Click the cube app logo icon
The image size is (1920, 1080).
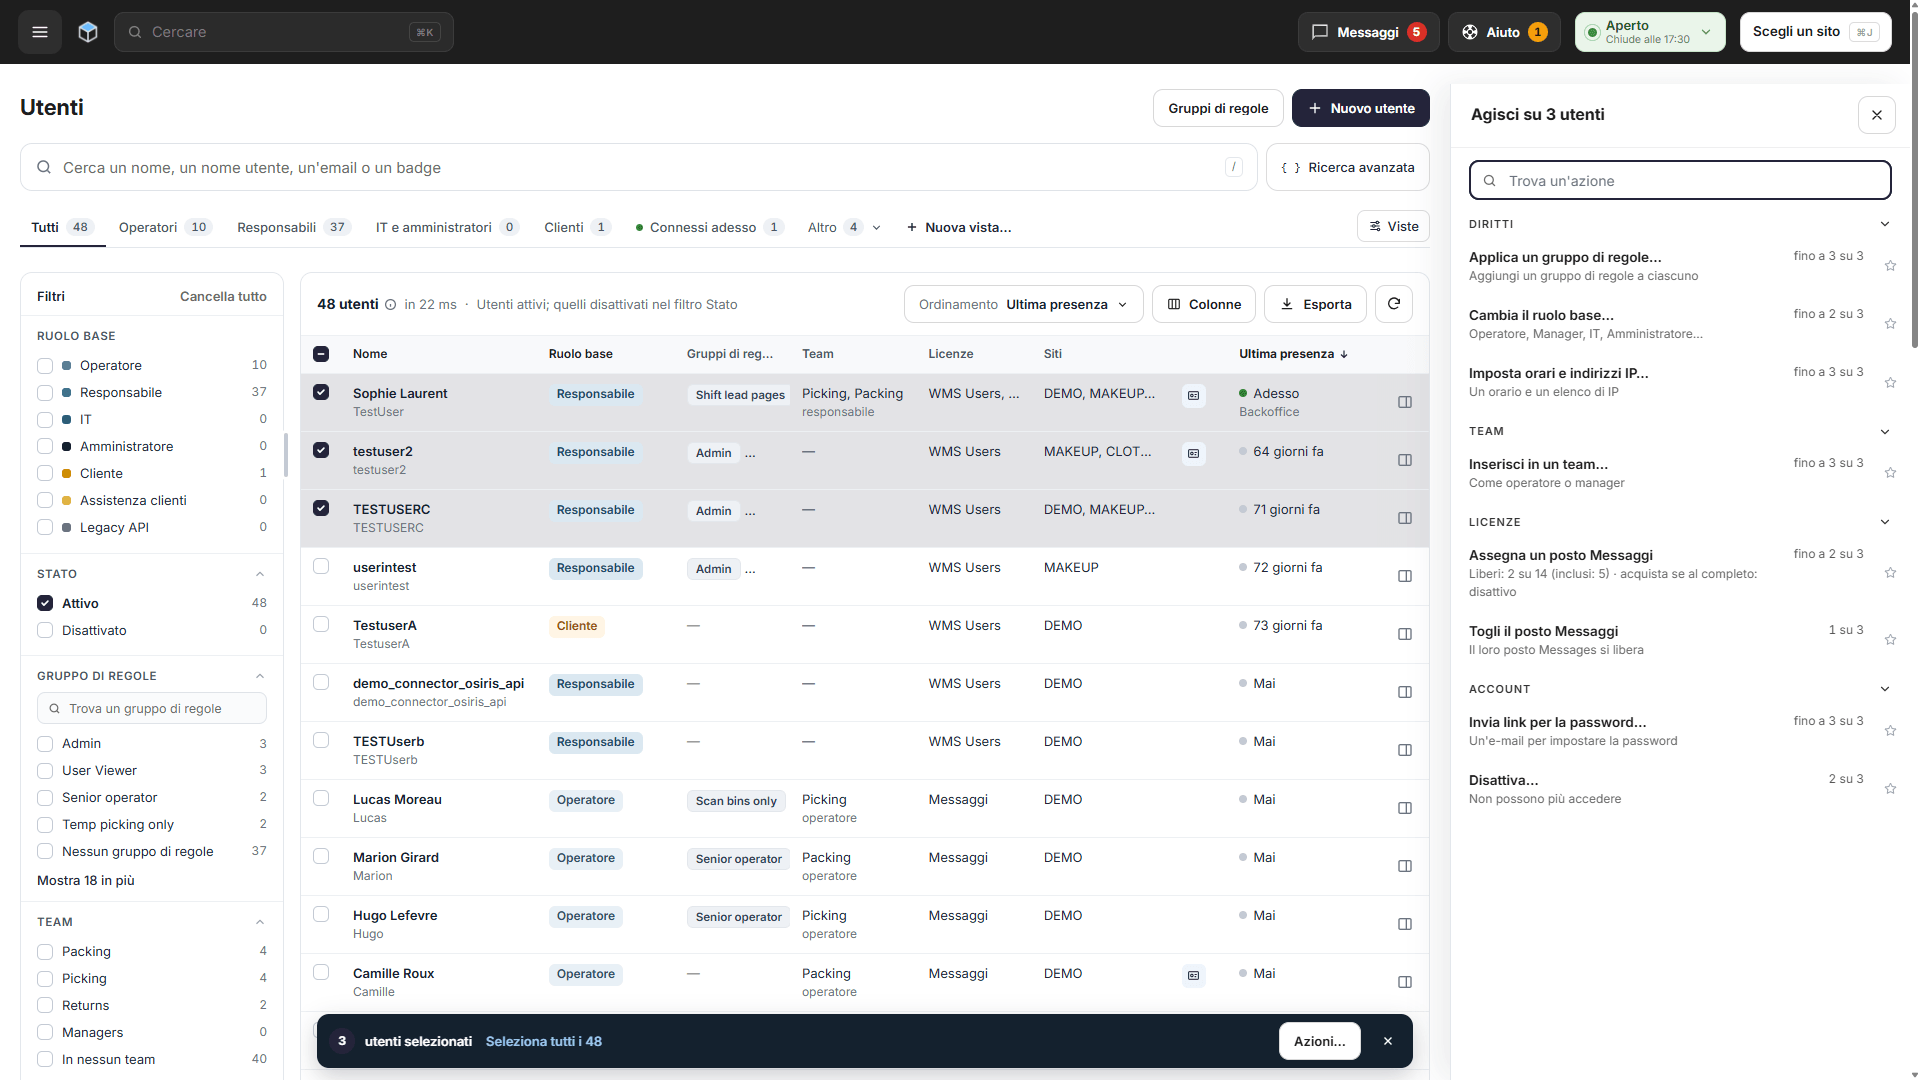pyautogui.click(x=88, y=32)
